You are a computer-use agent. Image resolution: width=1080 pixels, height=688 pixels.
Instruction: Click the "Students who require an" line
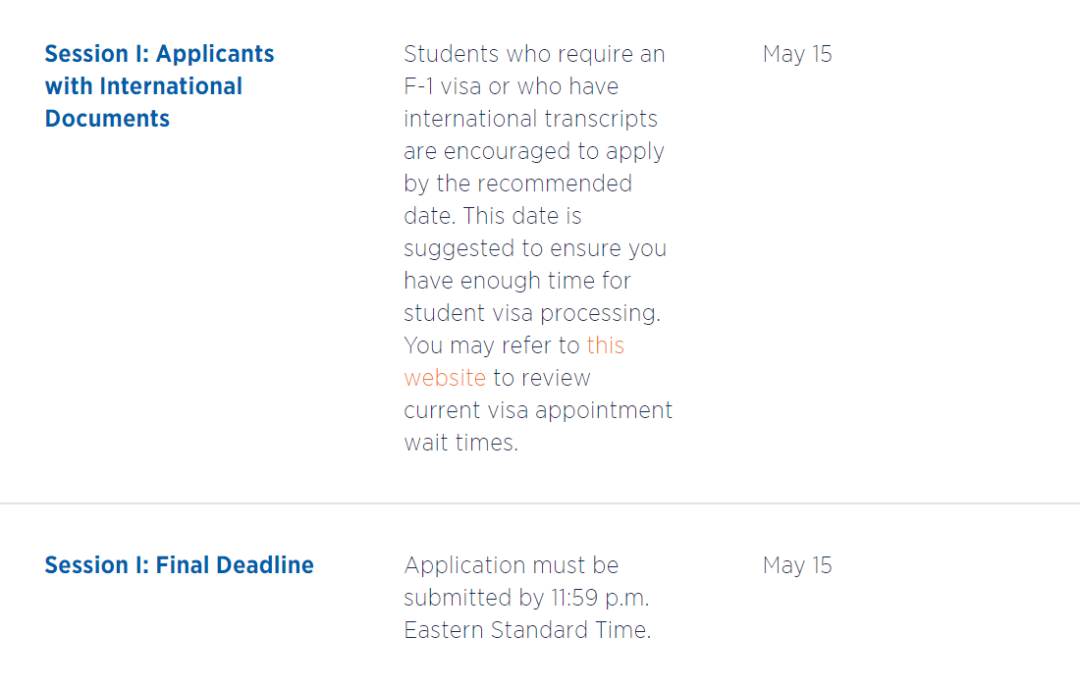coord(534,54)
